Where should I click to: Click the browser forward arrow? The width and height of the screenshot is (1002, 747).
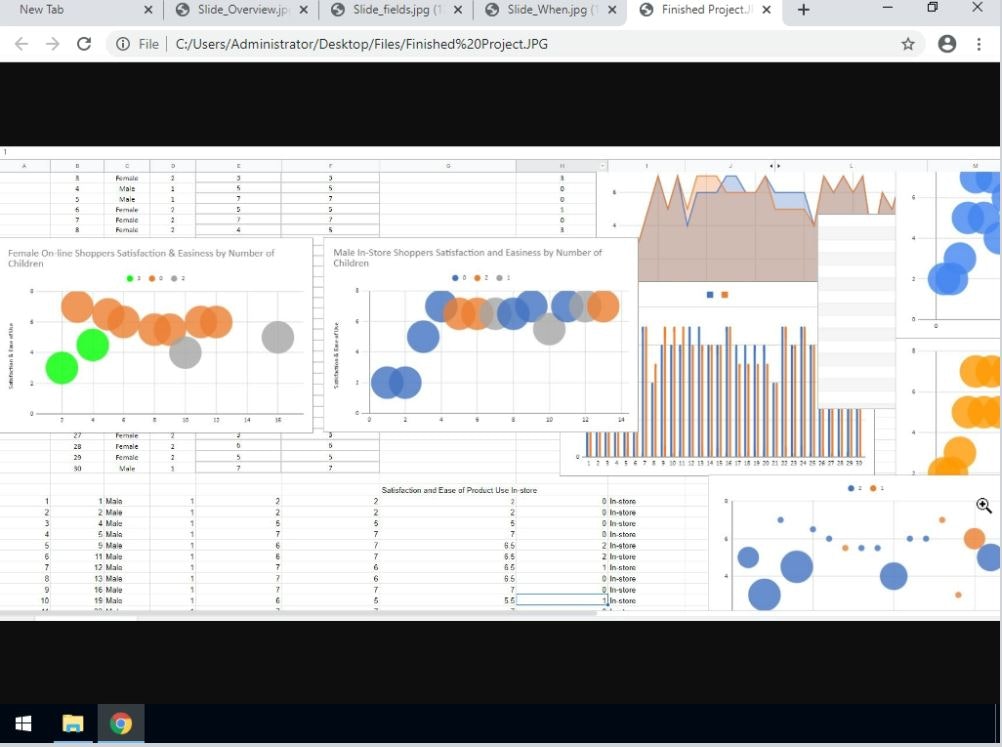[x=52, y=44]
